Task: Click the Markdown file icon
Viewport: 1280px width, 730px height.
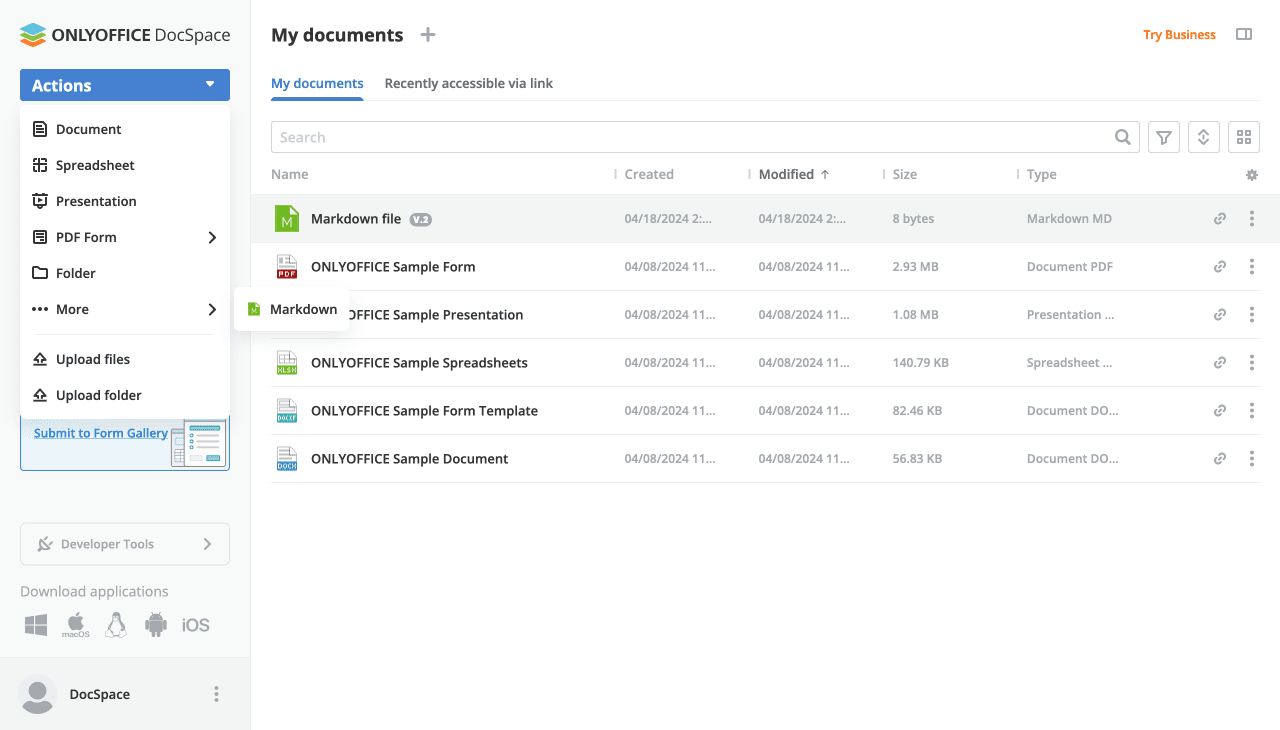Action: [x=287, y=219]
